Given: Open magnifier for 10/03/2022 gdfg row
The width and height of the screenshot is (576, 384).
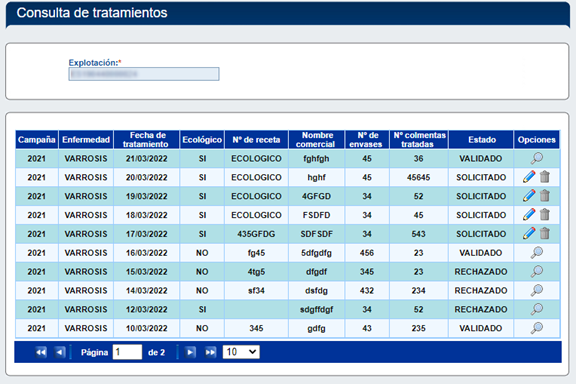Looking at the screenshot, I should pos(537,328).
